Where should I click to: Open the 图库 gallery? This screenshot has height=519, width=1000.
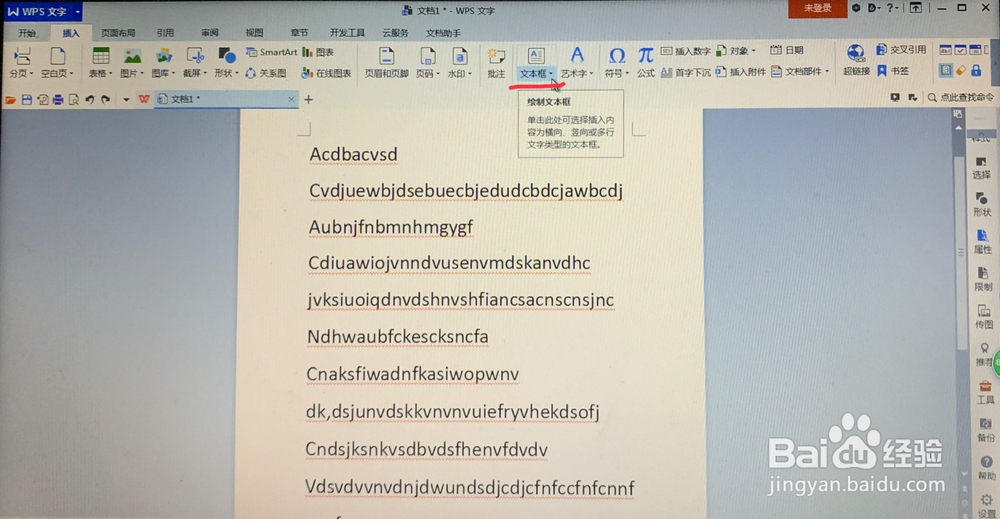163,62
